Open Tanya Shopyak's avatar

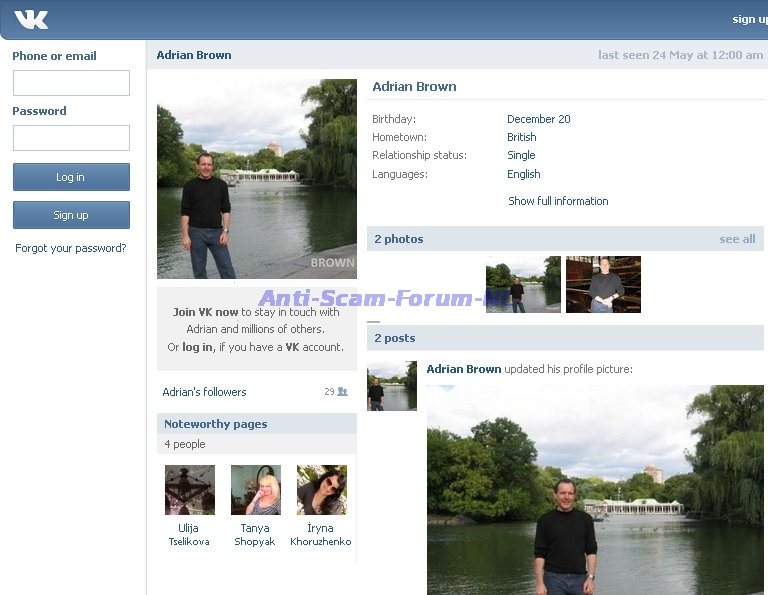255,490
